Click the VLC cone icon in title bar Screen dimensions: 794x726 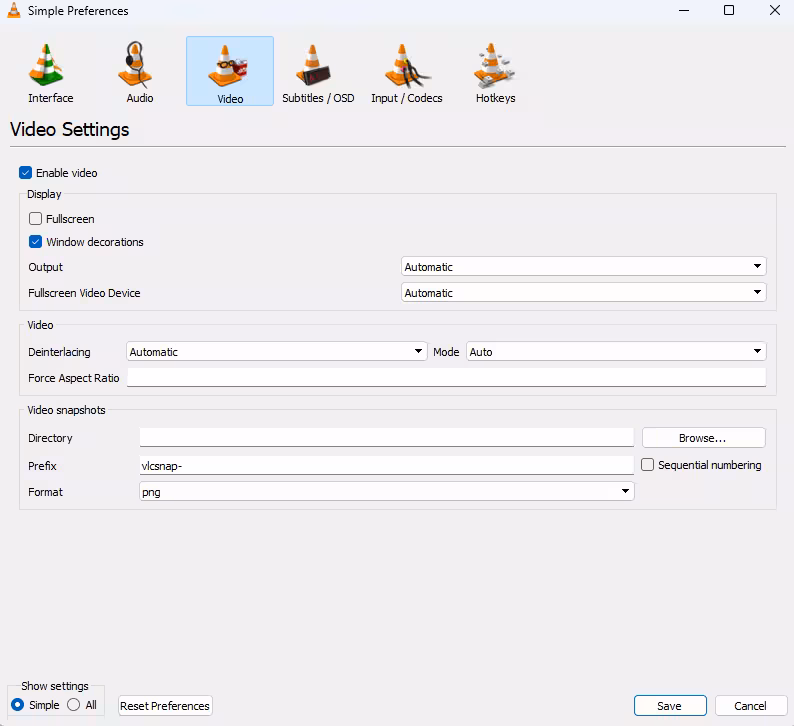click(x=14, y=11)
